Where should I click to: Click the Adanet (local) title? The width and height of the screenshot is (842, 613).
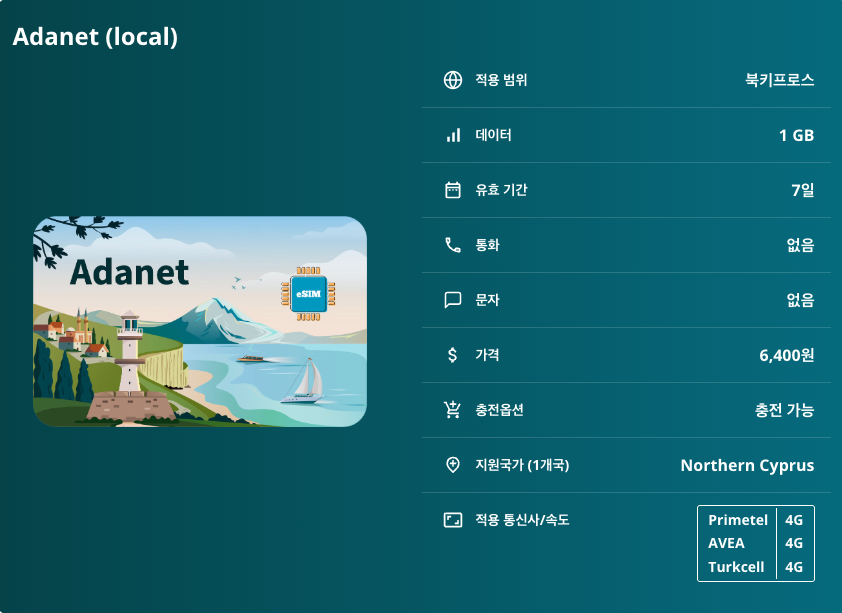pyautogui.click(x=95, y=37)
